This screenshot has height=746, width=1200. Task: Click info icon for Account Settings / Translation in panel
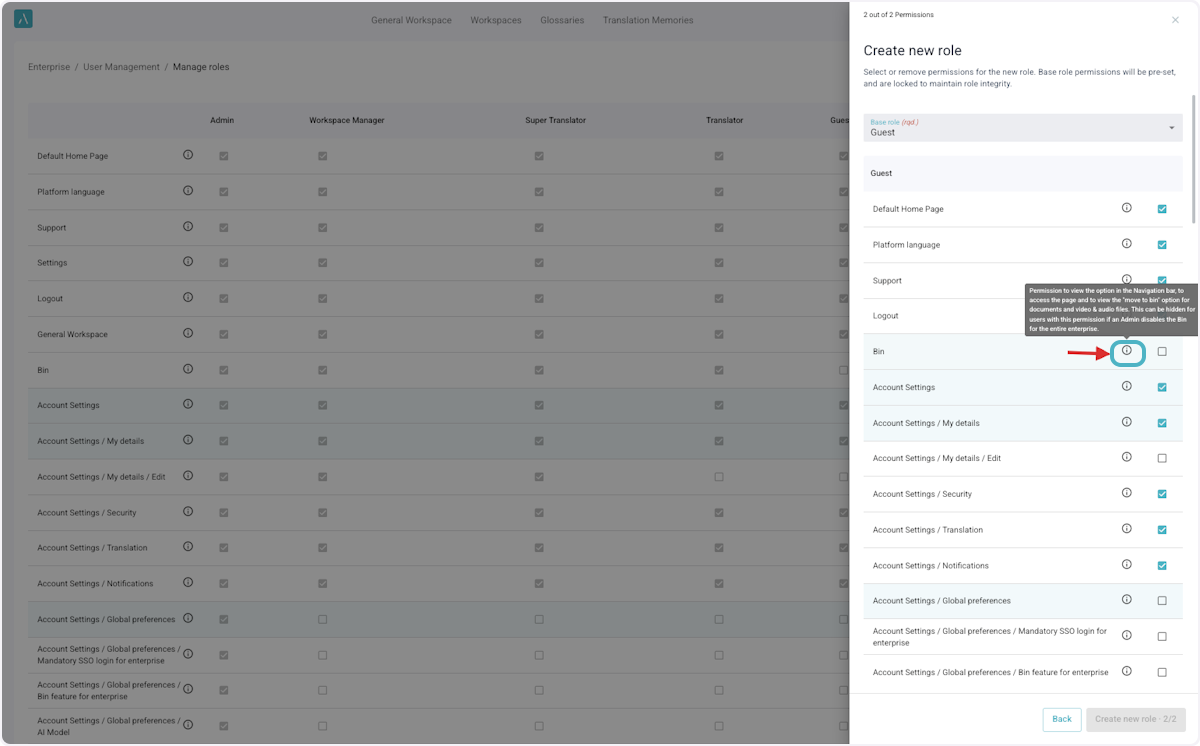[1126, 529]
